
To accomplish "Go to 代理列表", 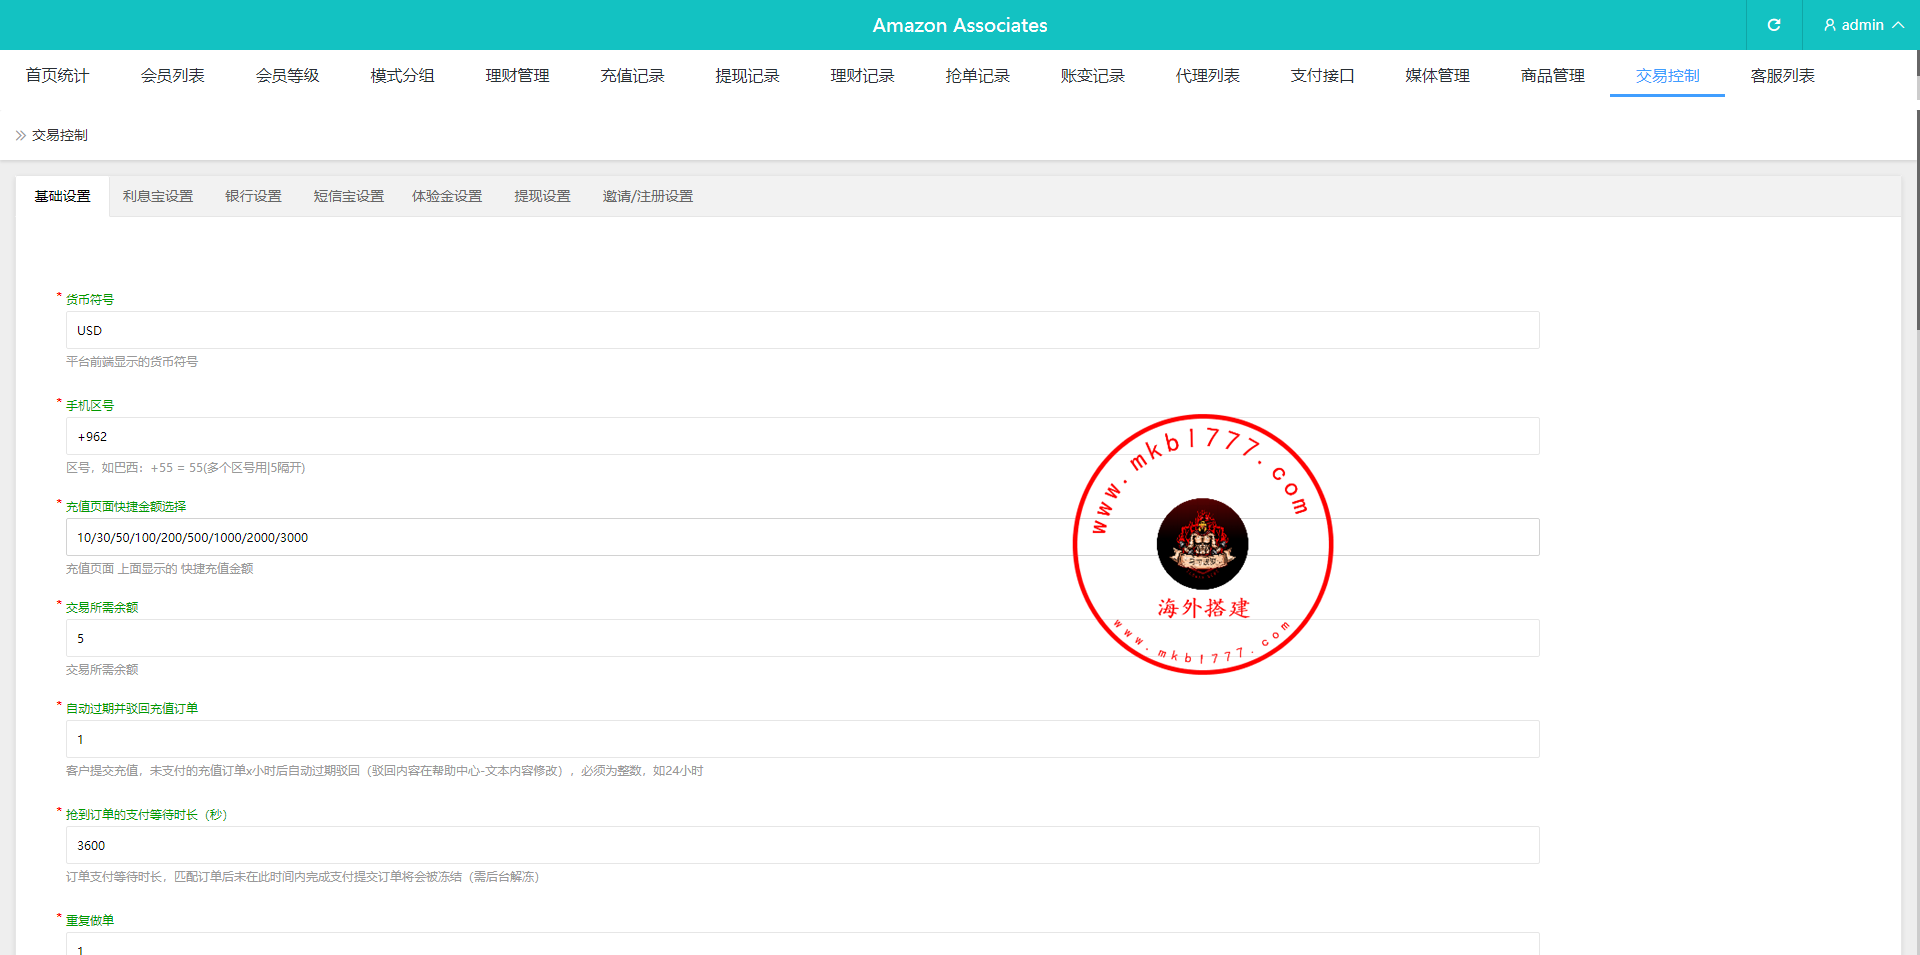I will pos(1207,75).
